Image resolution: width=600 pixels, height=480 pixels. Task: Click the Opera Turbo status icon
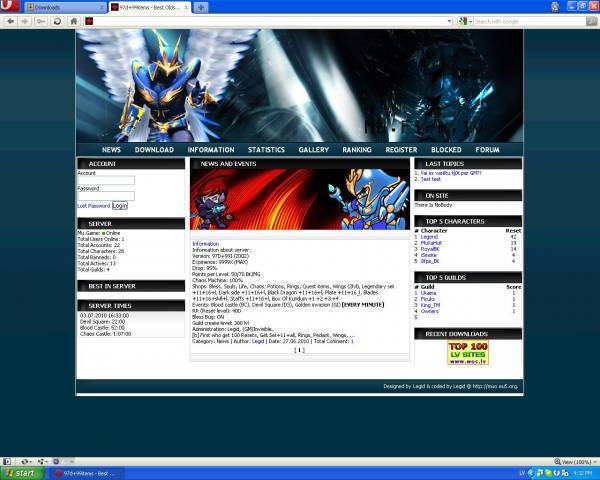coord(56,461)
